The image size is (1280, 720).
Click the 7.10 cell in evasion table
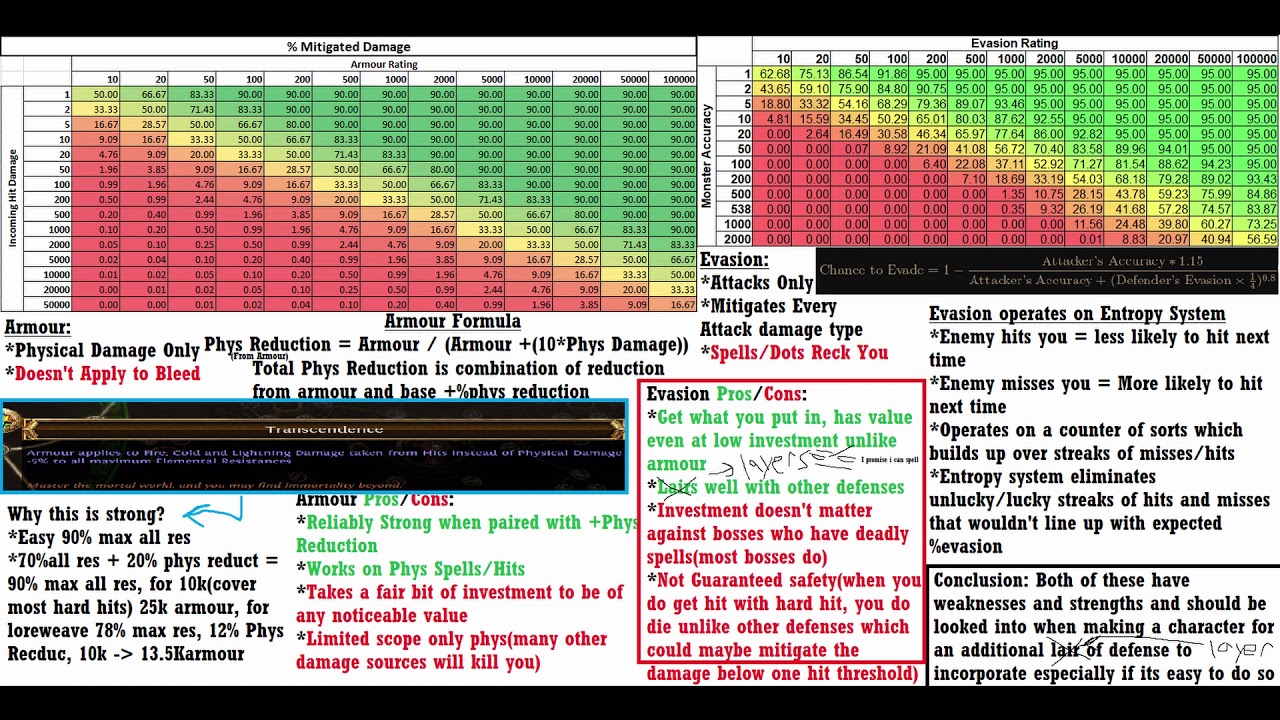click(973, 179)
